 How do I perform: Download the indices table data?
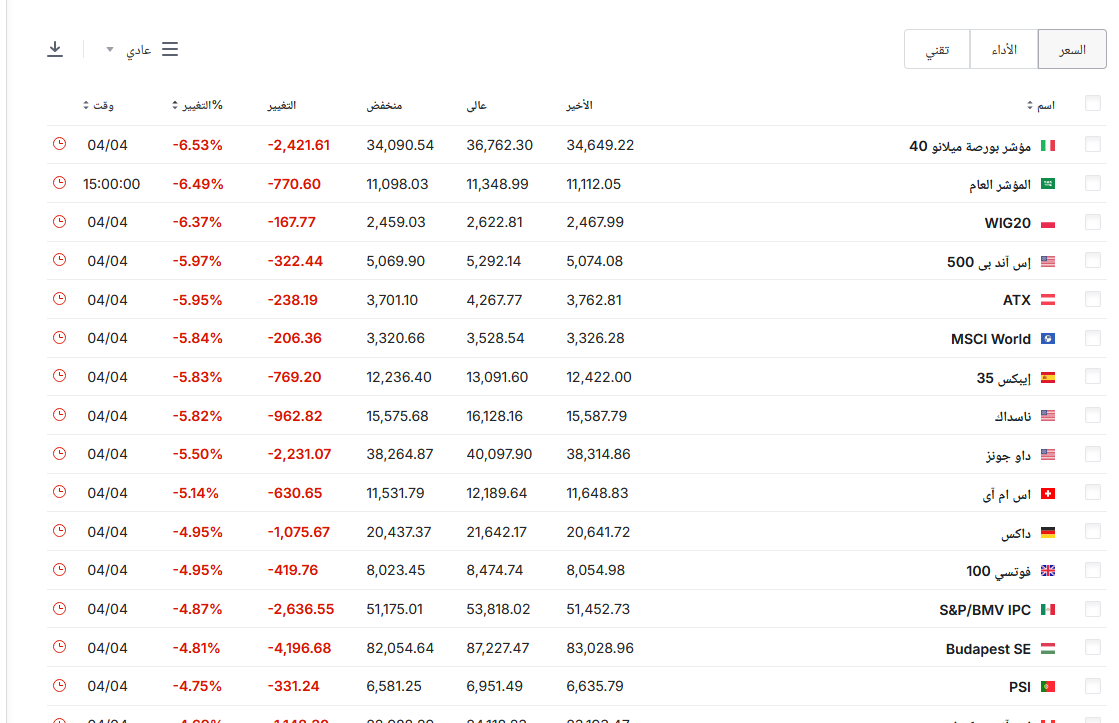coord(55,49)
